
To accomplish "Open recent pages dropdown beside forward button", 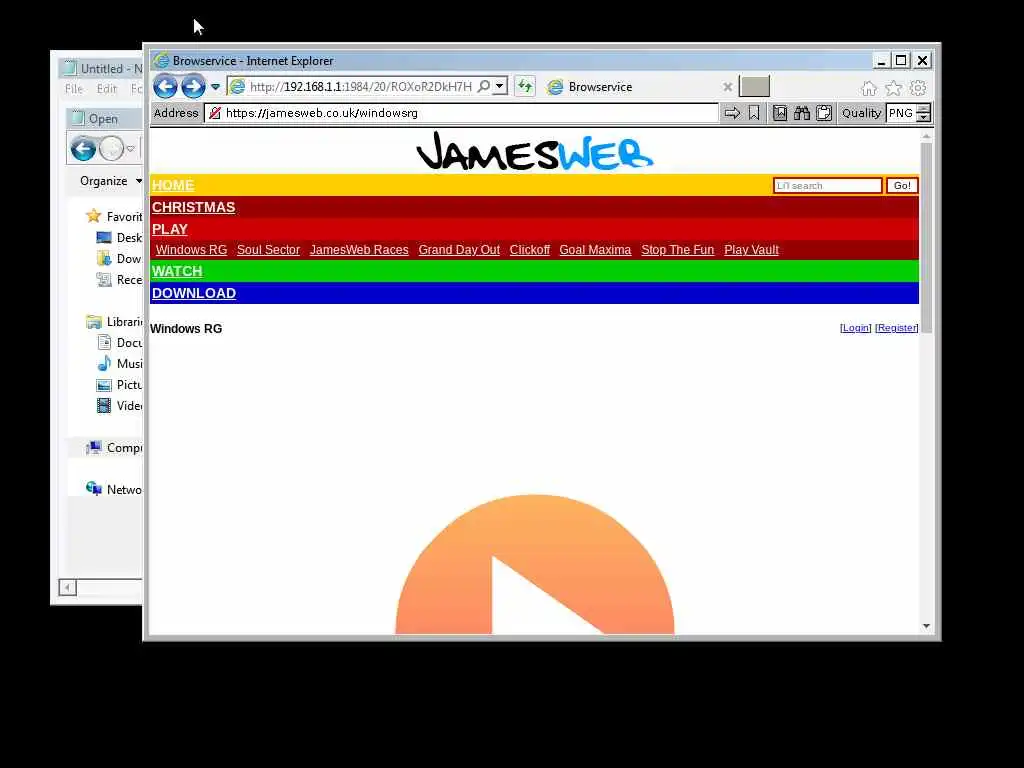I will (215, 87).
